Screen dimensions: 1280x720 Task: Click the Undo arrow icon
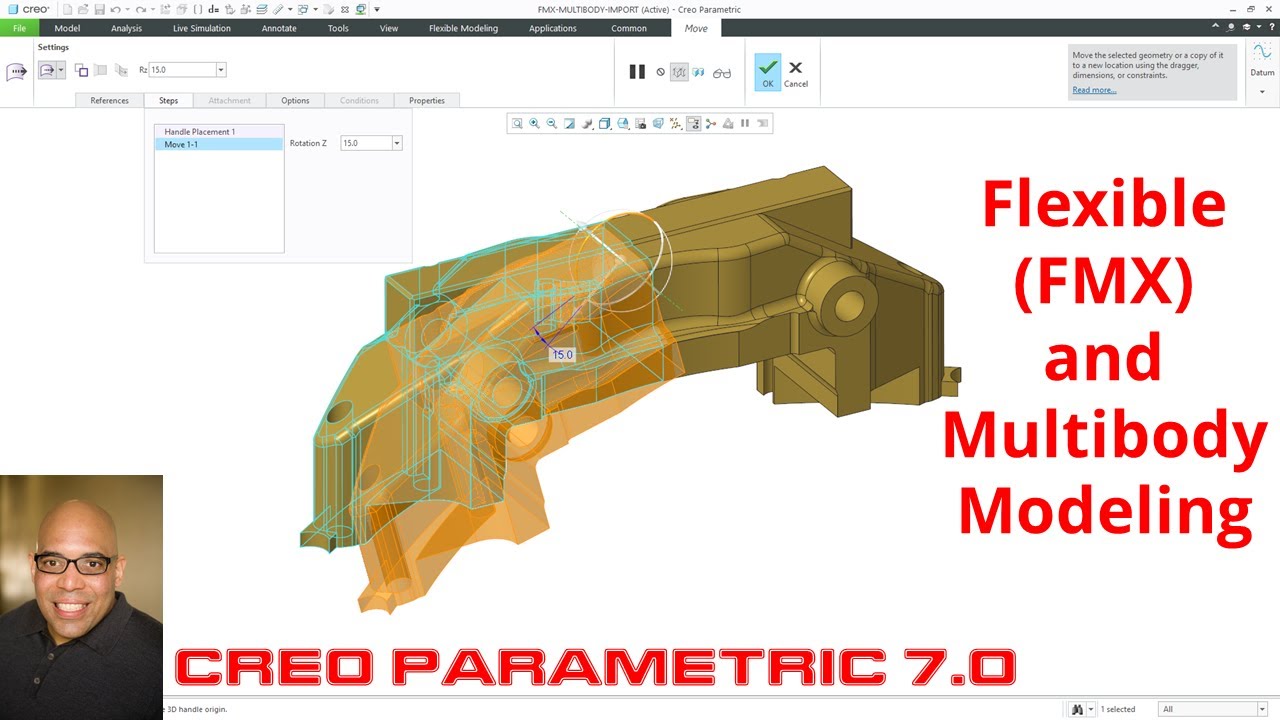116,9
